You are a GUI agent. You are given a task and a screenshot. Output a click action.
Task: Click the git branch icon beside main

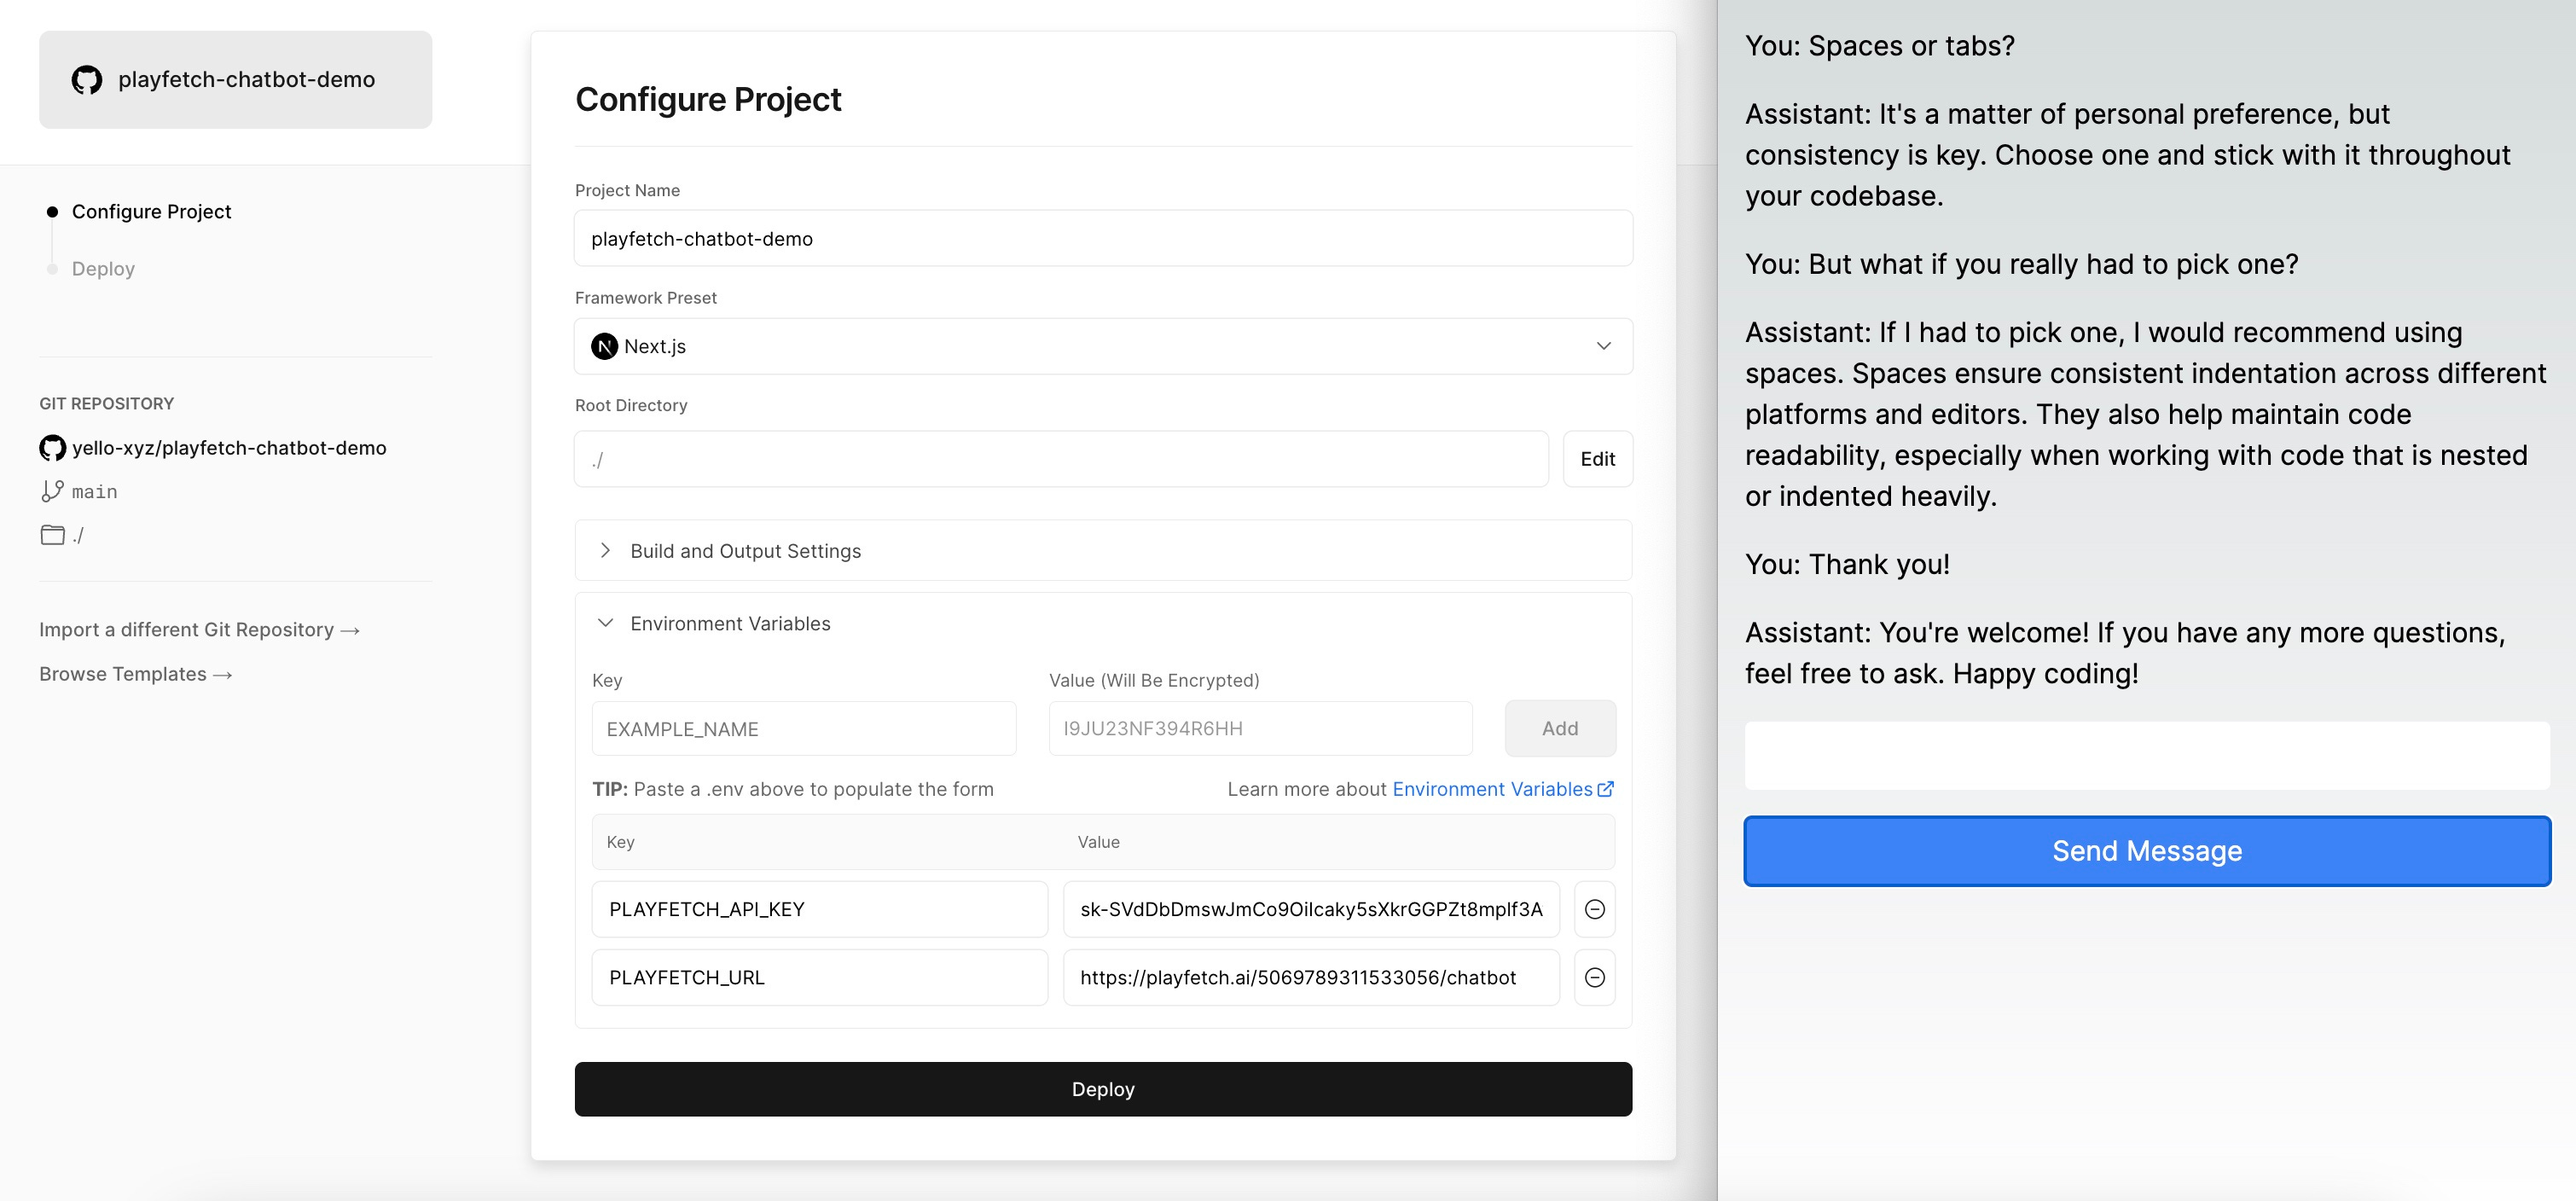[x=52, y=491]
